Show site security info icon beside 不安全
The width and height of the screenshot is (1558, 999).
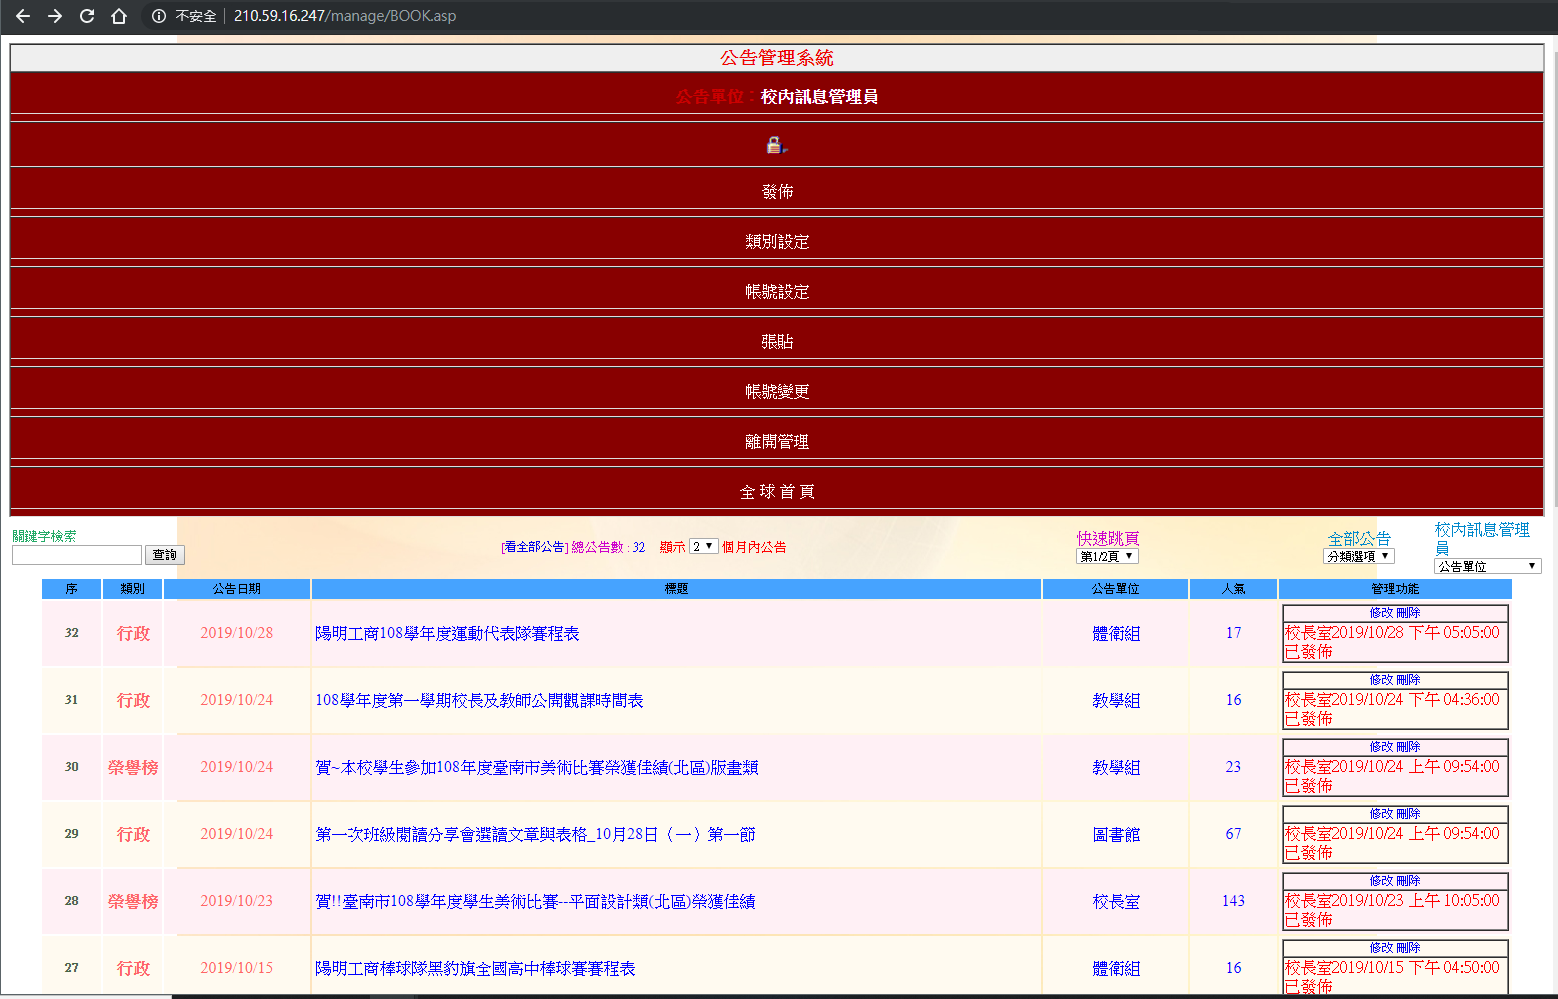click(158, 16)
